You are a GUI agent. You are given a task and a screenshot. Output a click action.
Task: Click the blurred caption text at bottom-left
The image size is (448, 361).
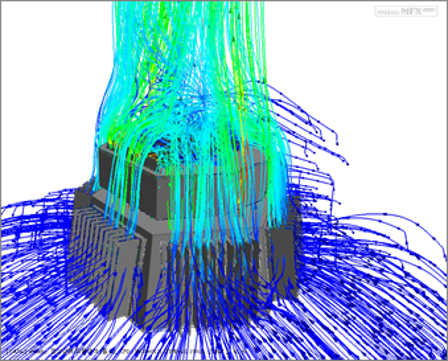(x=127, y=351)
